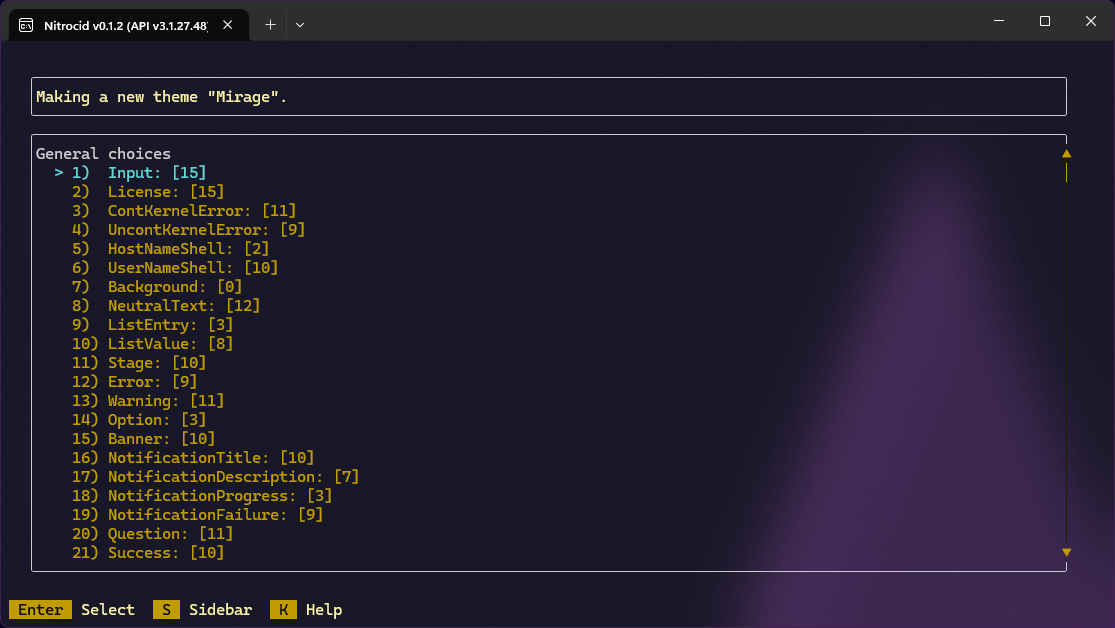Pick the Background: [0] color entry
1115x628 pixels.
(175, 287)
